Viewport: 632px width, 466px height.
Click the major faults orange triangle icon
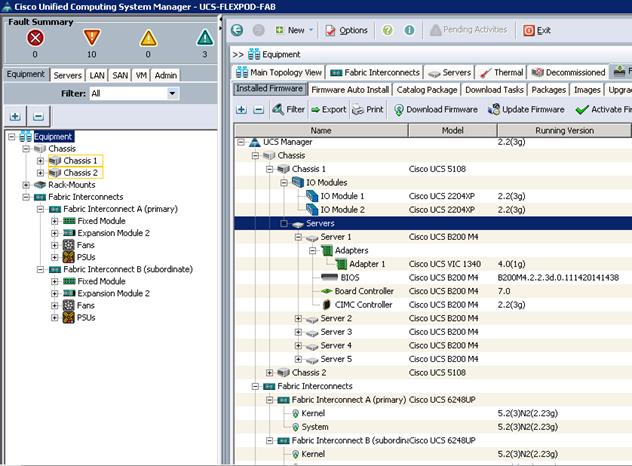(91, 37)
